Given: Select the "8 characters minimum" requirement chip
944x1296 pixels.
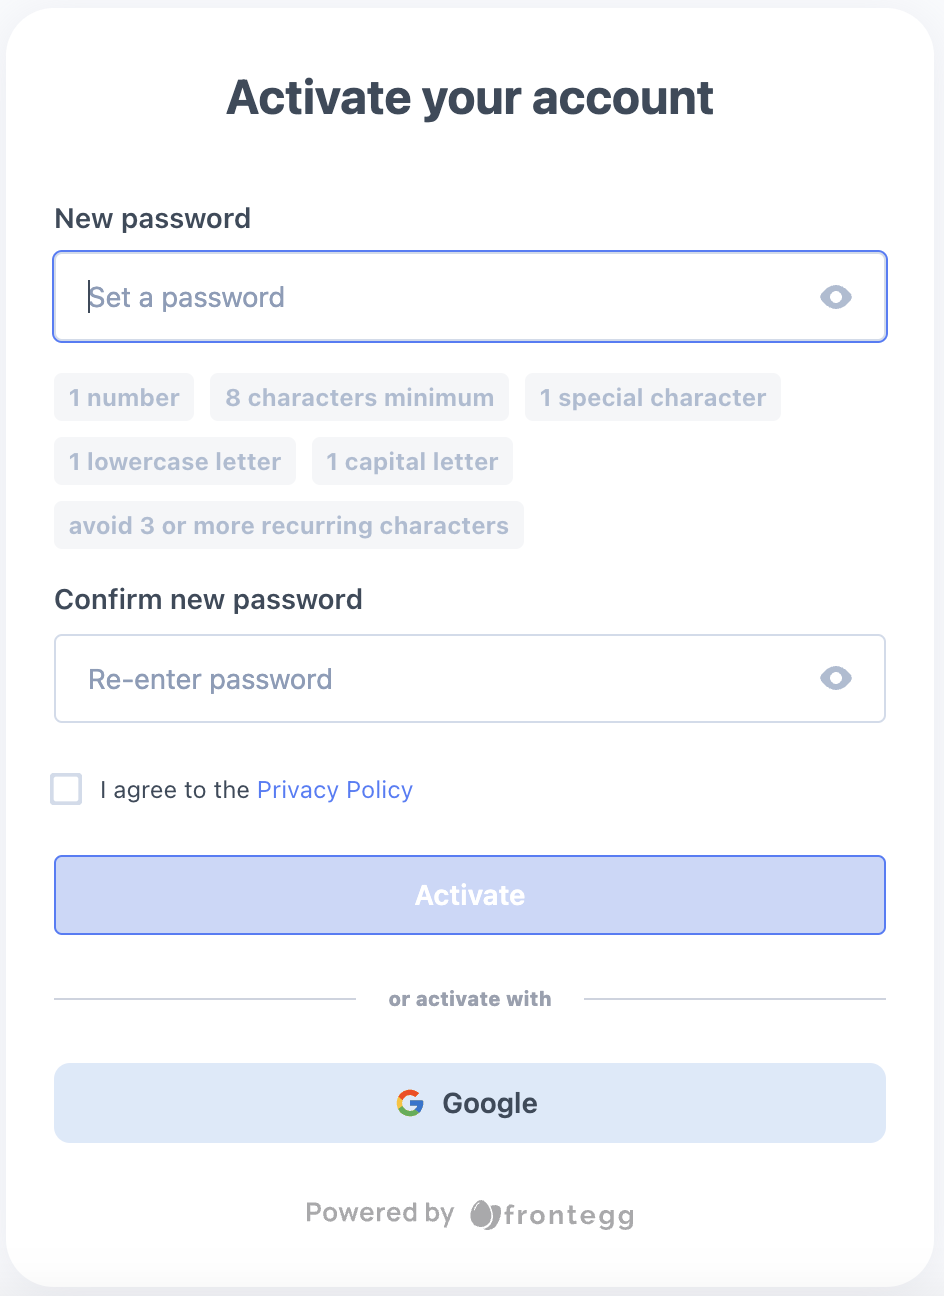Looking at the screenshot, I should point(359,398).
